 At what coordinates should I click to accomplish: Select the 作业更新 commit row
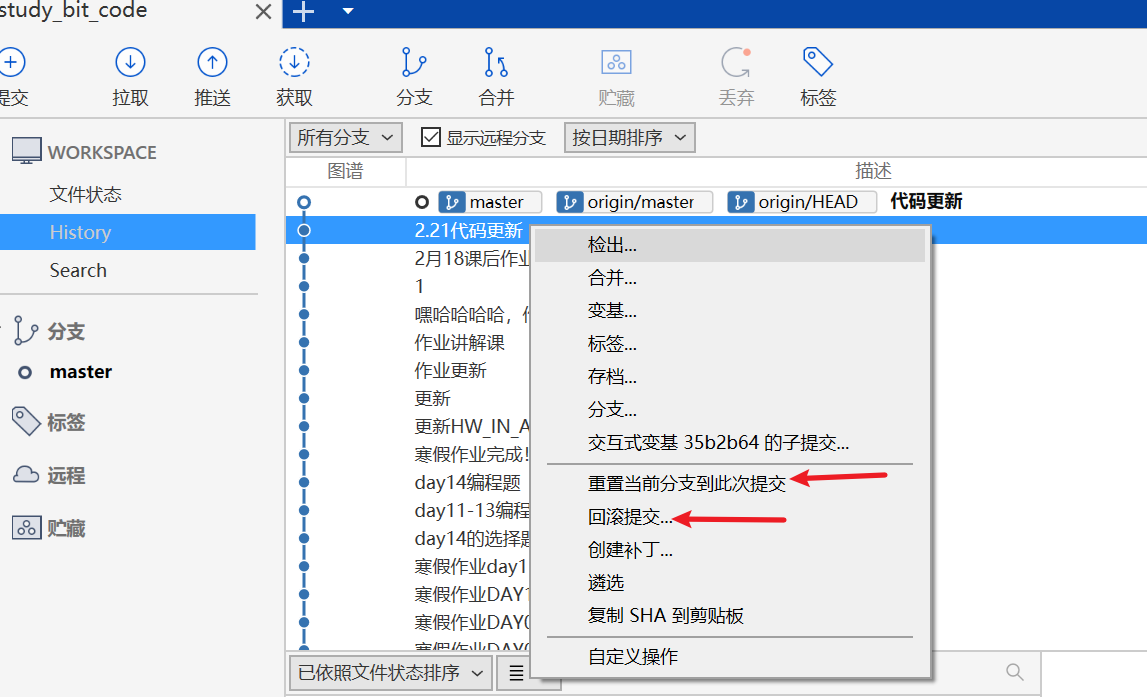(450, 371)
